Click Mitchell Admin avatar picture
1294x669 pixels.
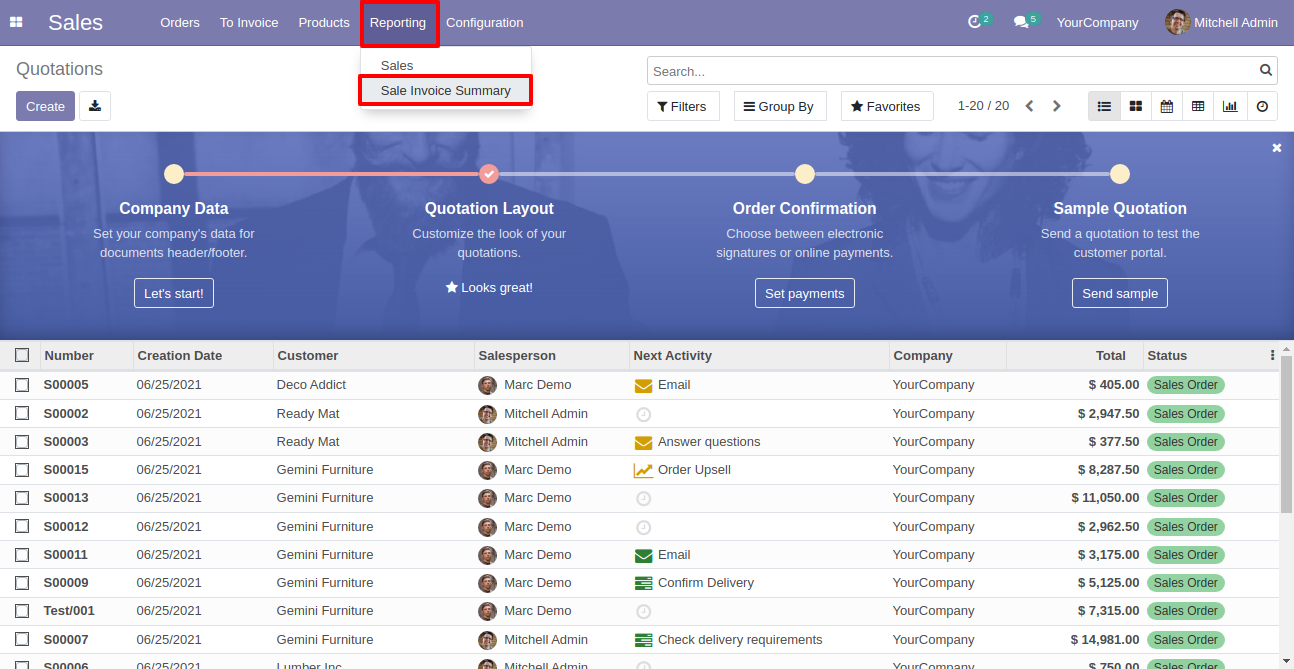[x=1177, y=22]
